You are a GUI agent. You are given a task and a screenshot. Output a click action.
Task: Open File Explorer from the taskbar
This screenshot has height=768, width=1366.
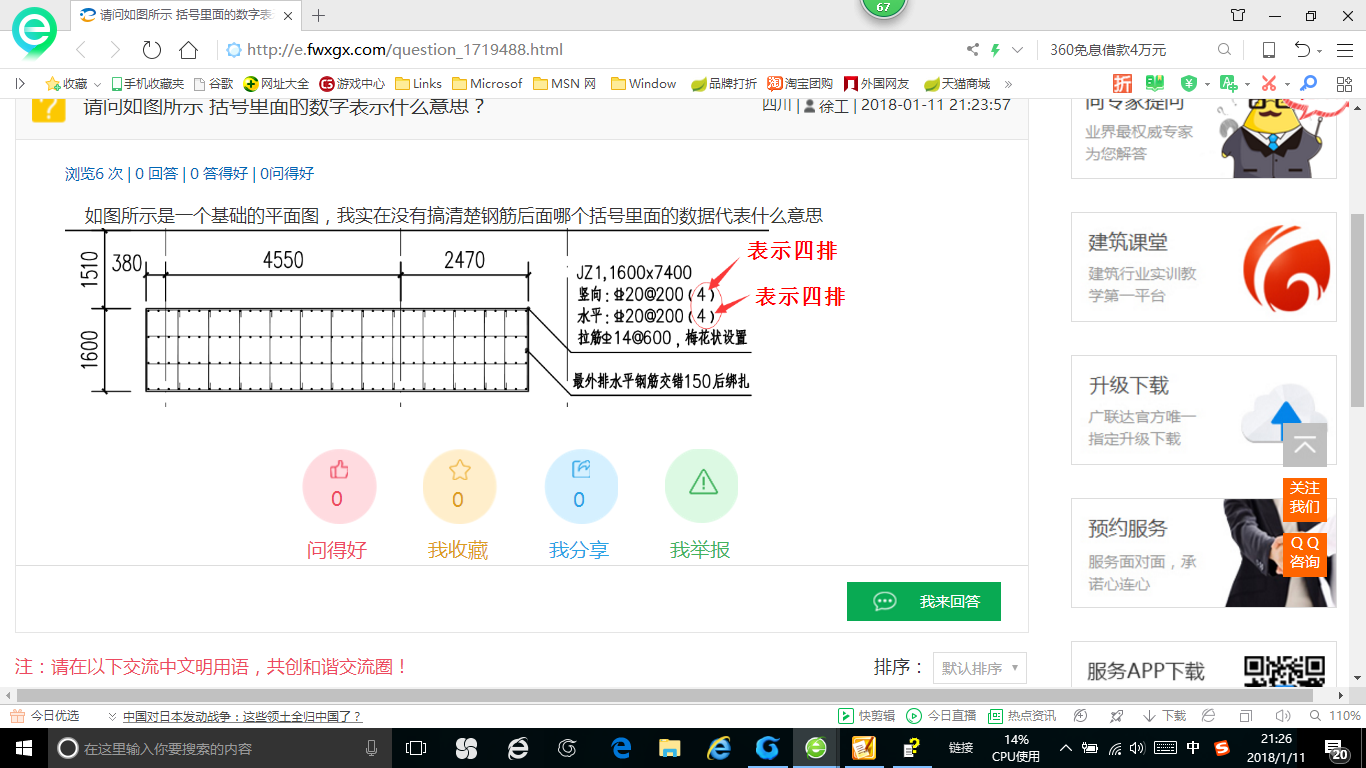tap(669, 748)
